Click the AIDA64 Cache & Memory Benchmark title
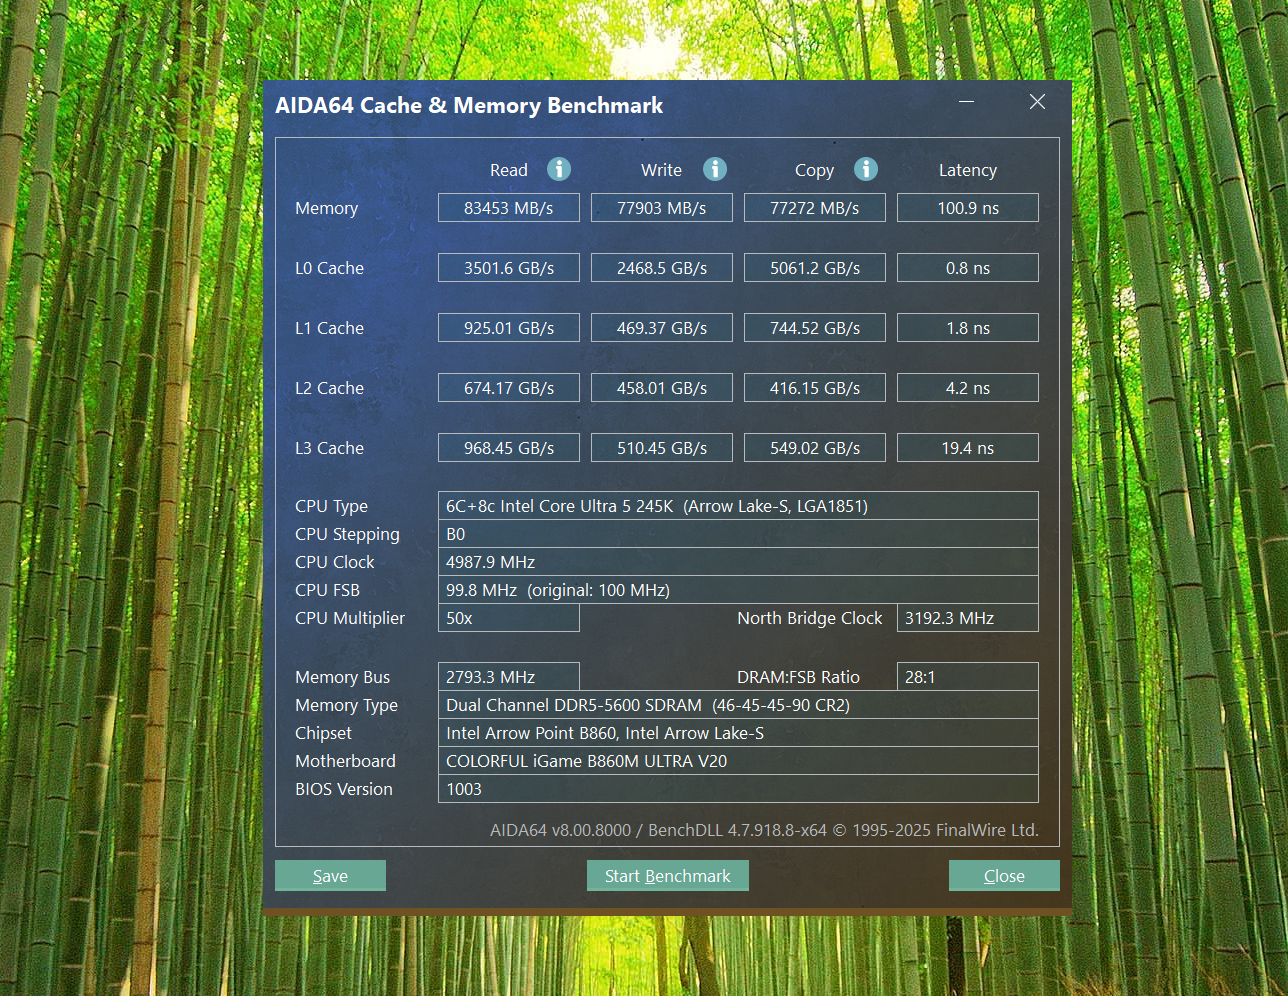The image size is (1288, 996). (469, 106)
